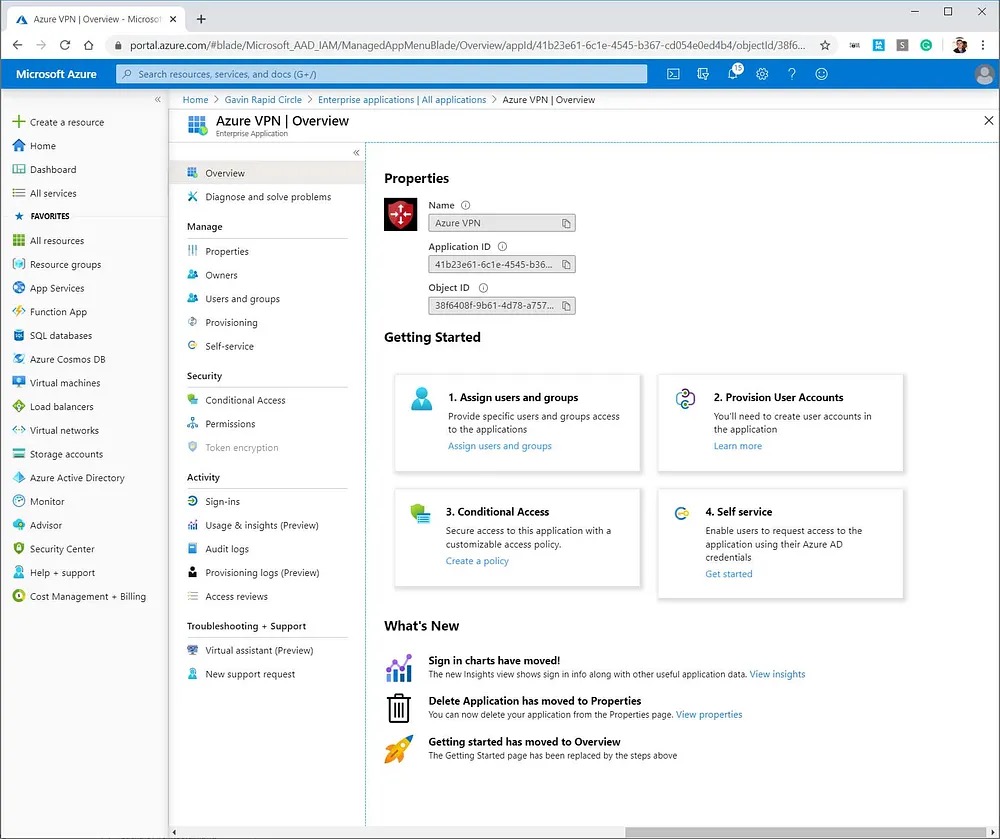The height and width of the screenshot is (839, 1000).
Task: Click View insights link
Action: point(777,674)
